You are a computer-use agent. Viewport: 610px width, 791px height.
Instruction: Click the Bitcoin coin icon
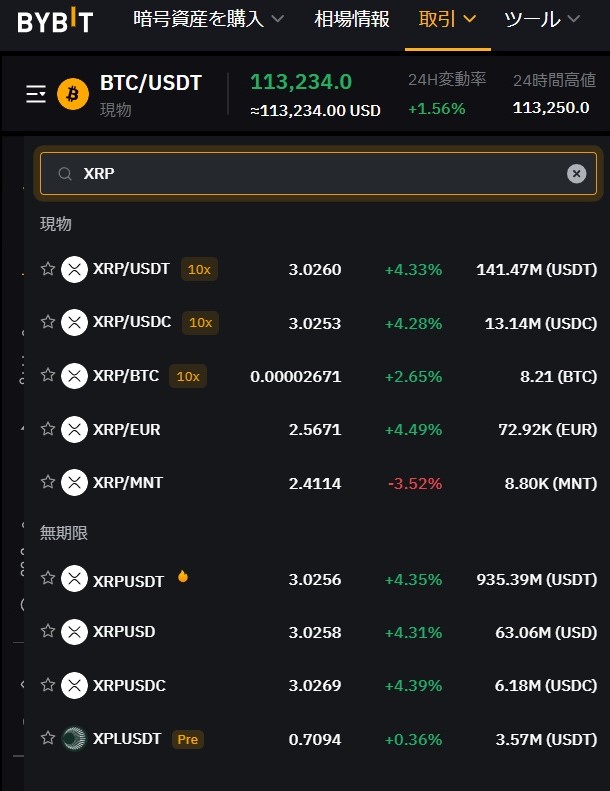click(x=73, y=94)
